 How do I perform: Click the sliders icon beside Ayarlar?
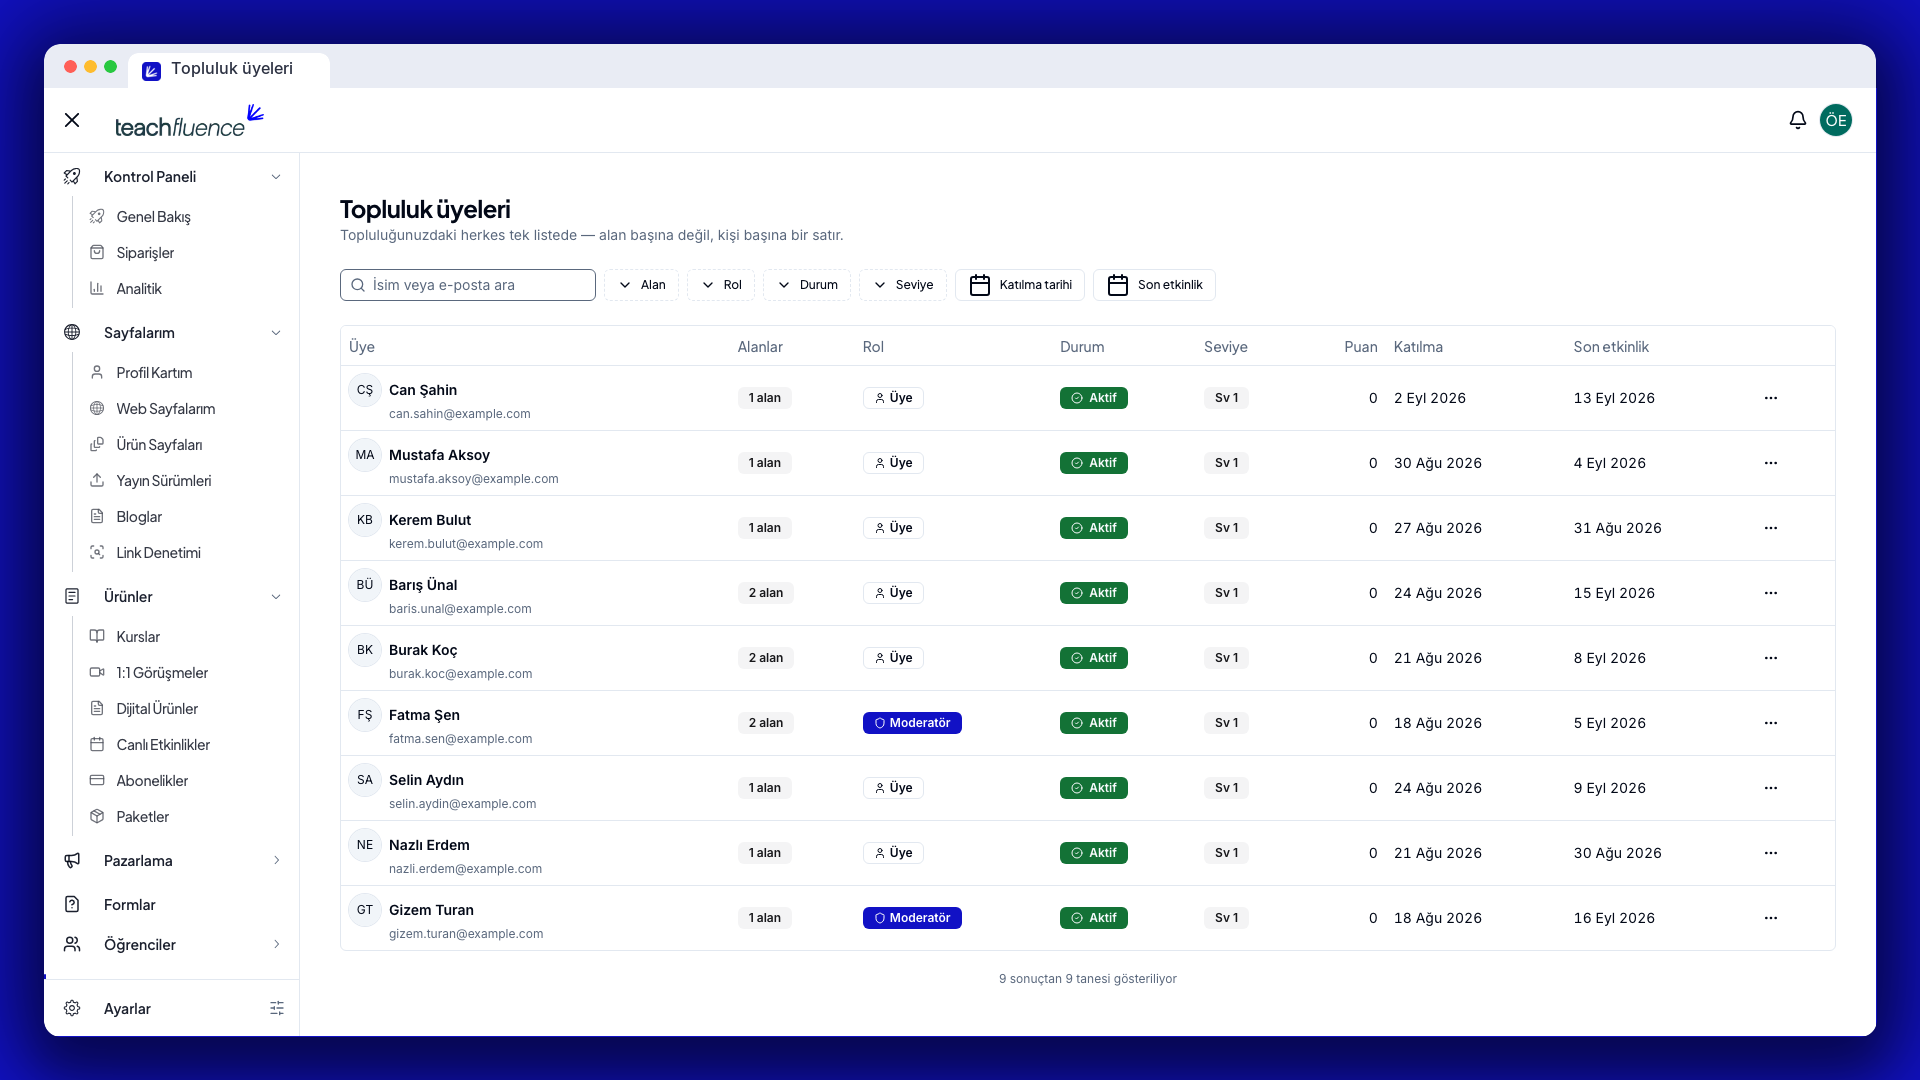[277, 1008]
